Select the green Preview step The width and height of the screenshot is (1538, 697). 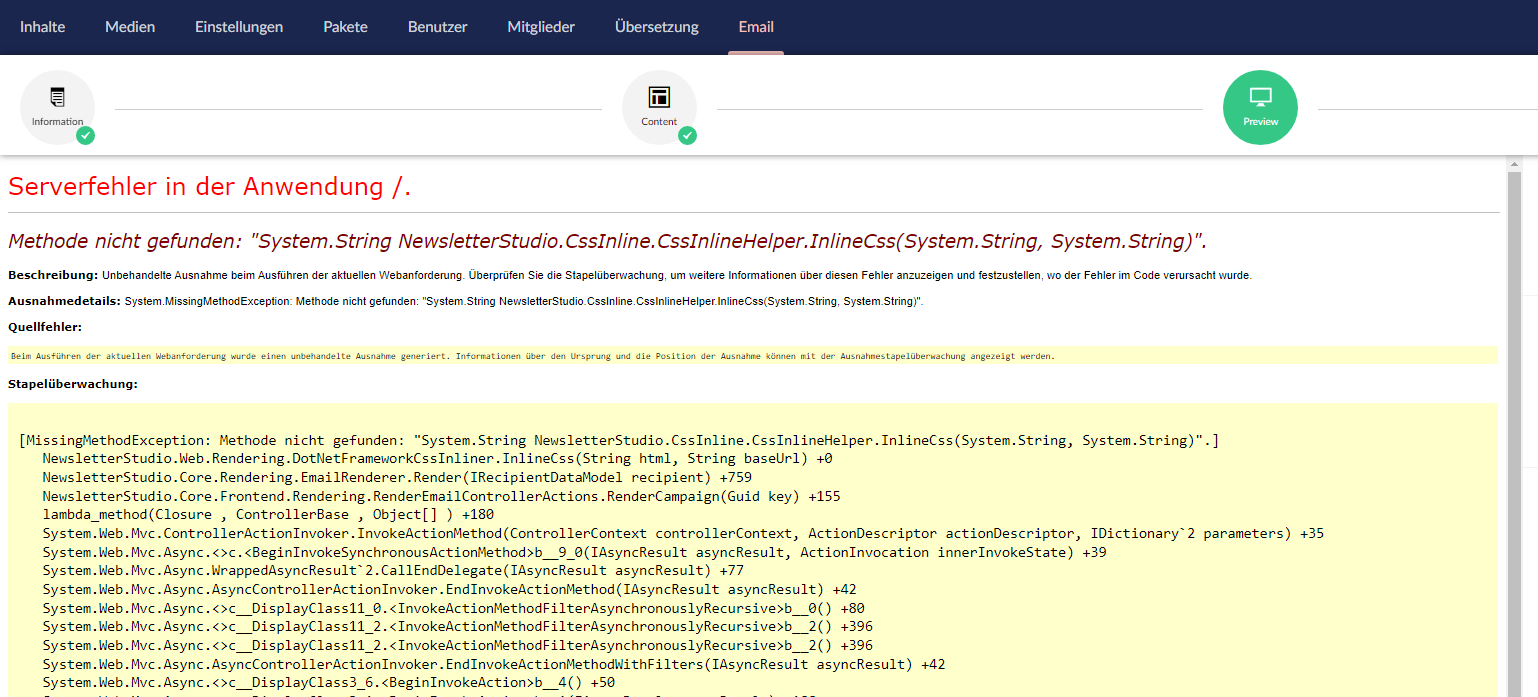click(1260, 108)
